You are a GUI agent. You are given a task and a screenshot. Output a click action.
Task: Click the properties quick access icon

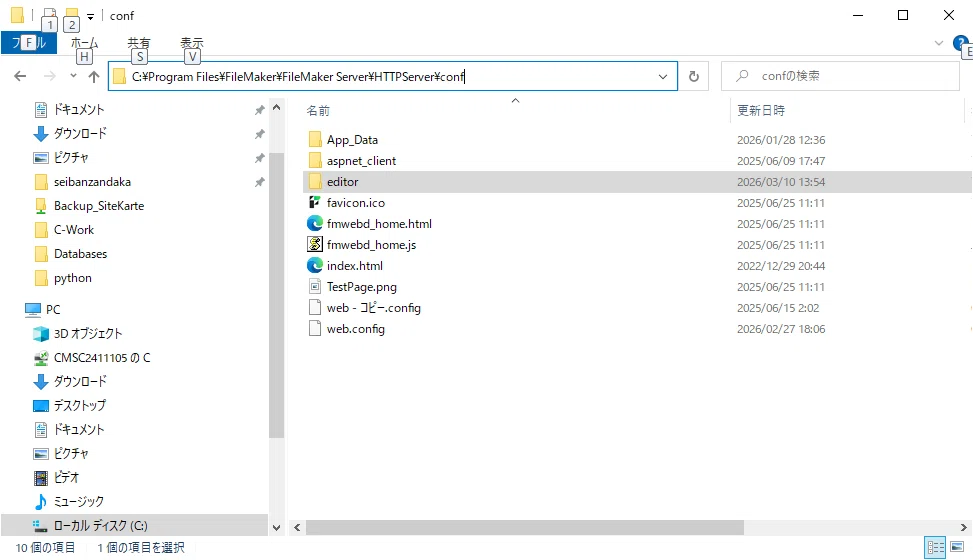click(50, 15)
